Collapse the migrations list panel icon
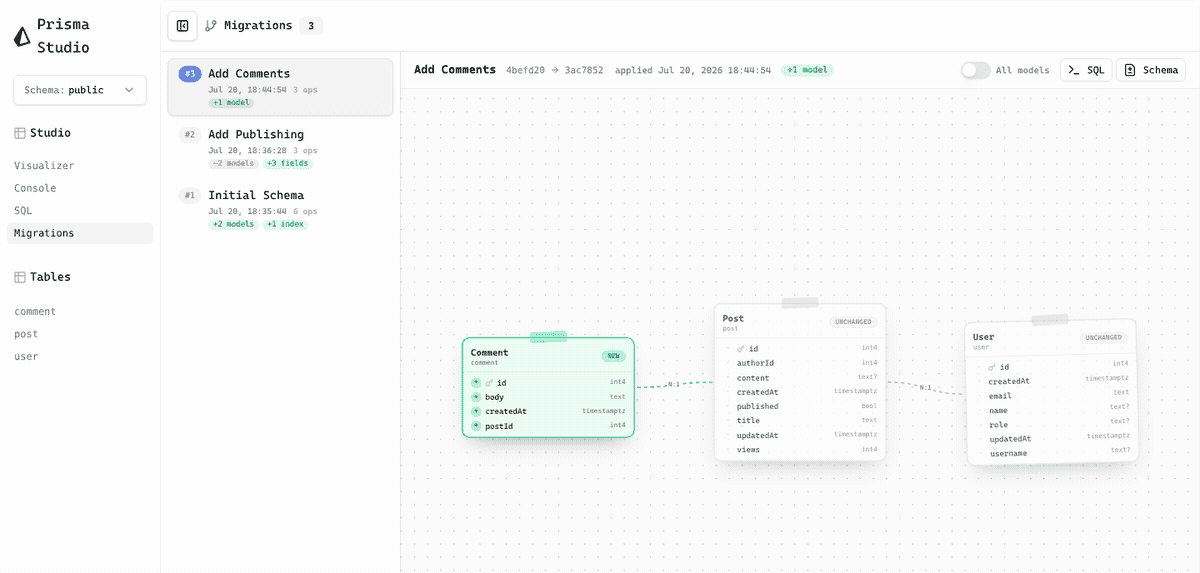 point(182,26)
